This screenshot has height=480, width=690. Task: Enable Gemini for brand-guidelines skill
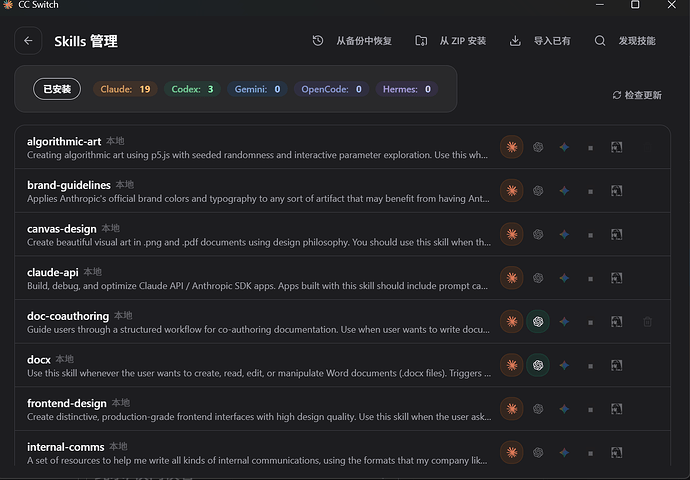tap(564, 191)
